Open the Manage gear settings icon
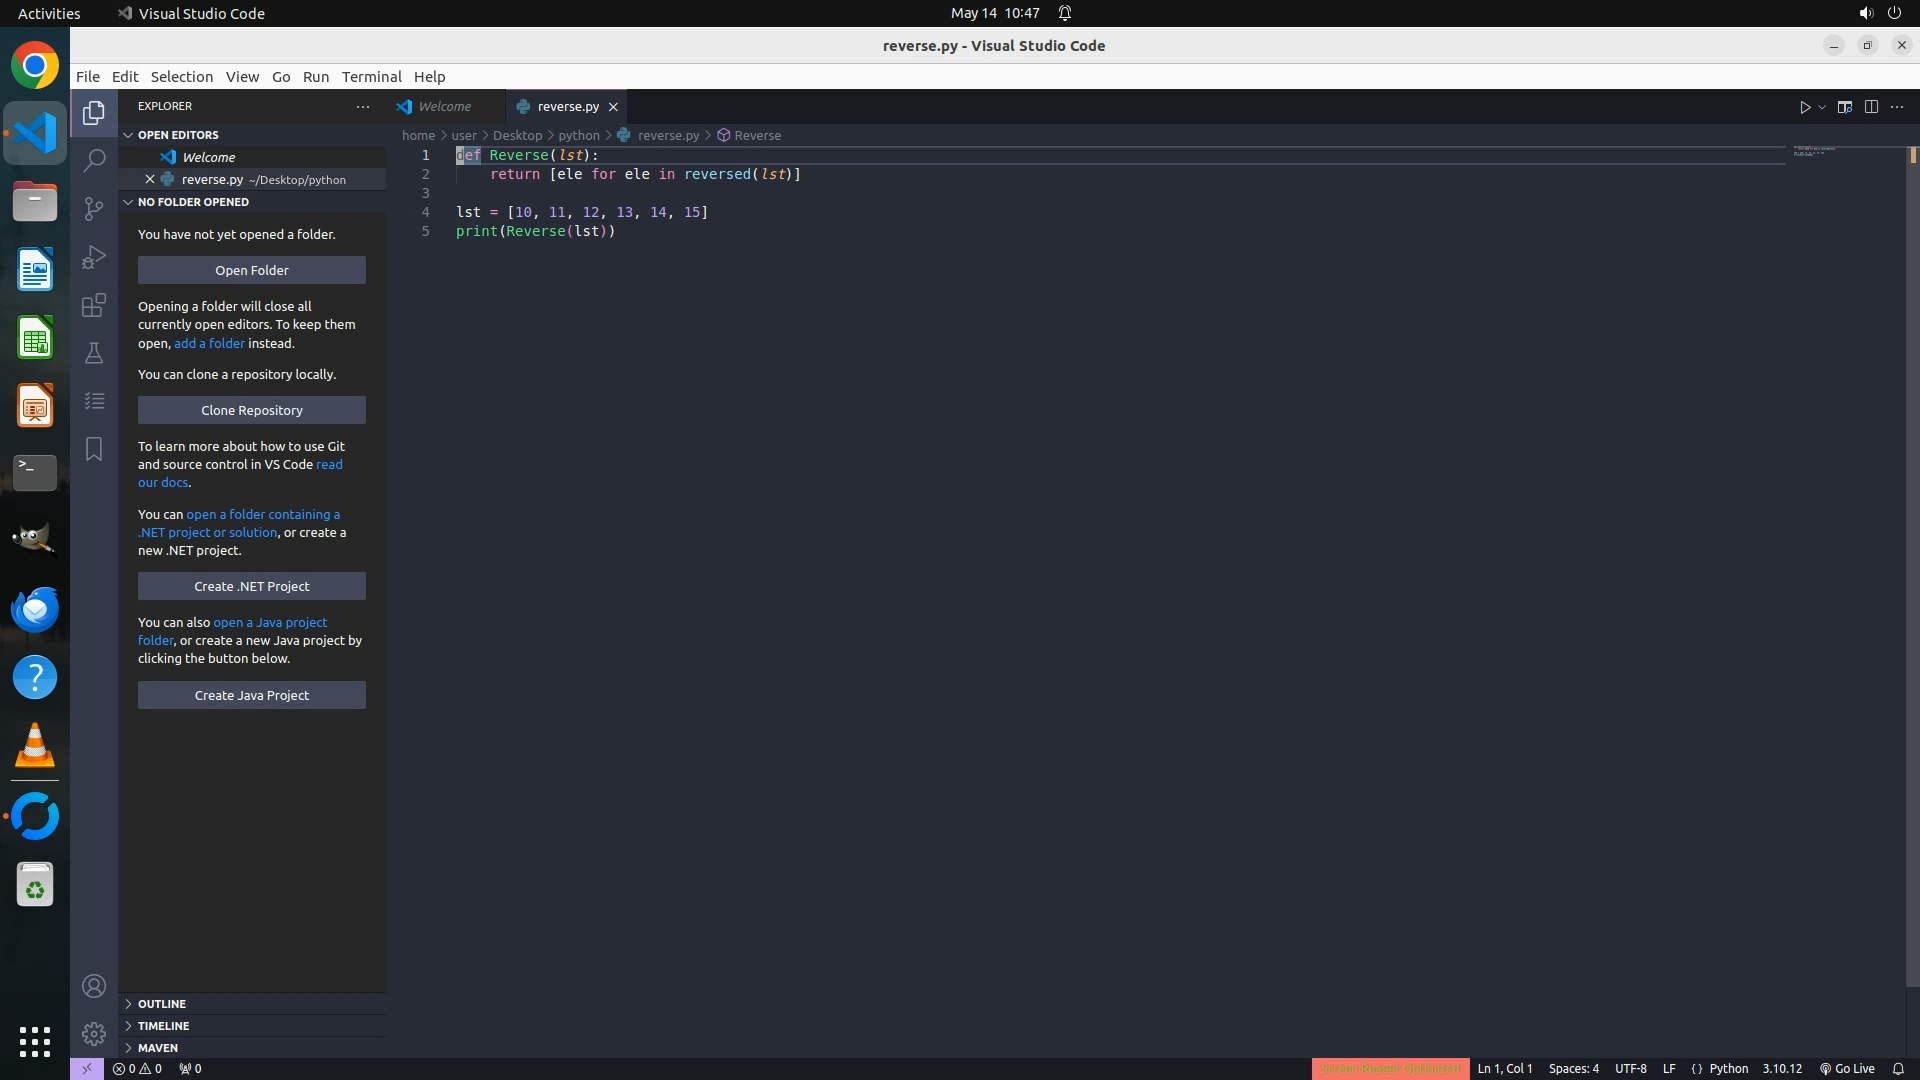The height and width of the screenshot is (1080, 1920). [94, 1033]
